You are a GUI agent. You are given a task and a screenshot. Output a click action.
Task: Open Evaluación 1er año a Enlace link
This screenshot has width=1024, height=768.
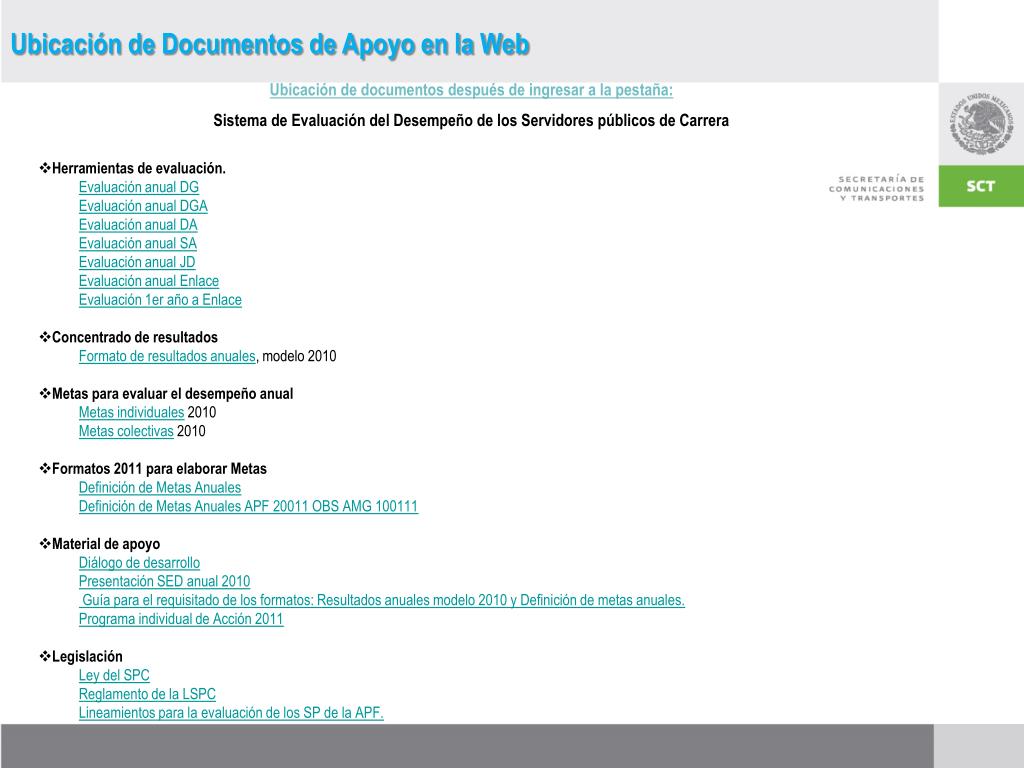[x=160, y=300]
